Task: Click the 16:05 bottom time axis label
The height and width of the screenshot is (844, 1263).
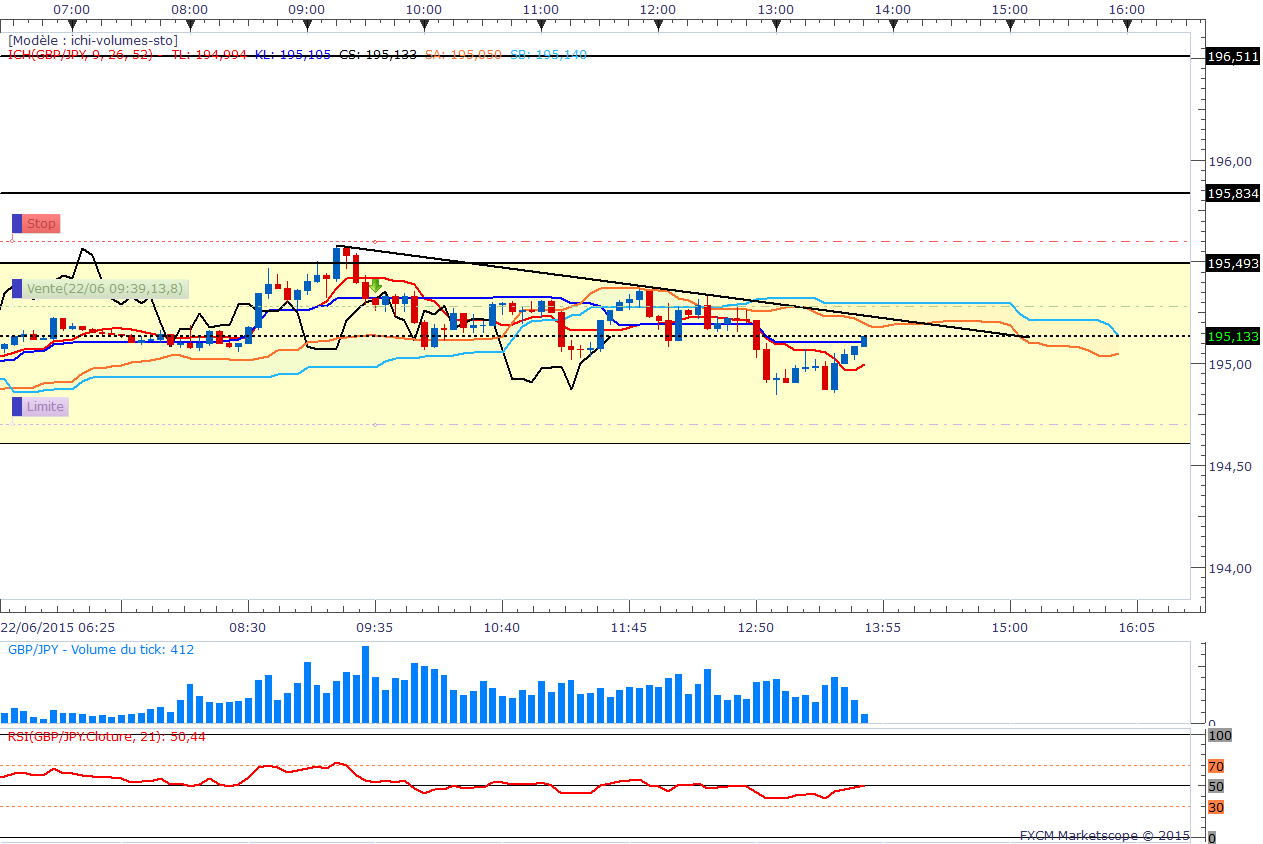Action: [x=1136, y=628]
